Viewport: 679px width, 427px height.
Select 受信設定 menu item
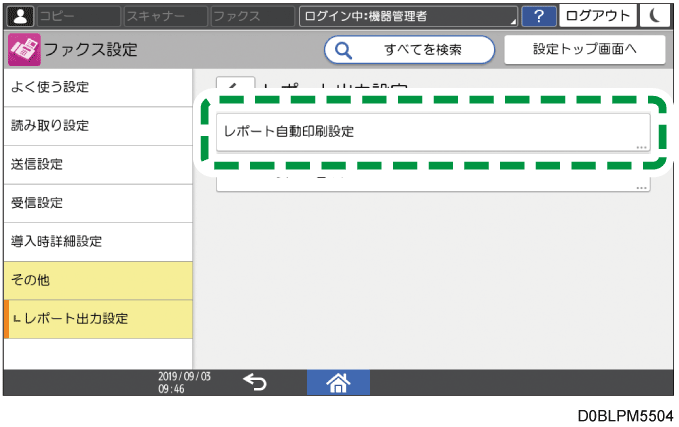coord(98,203)
